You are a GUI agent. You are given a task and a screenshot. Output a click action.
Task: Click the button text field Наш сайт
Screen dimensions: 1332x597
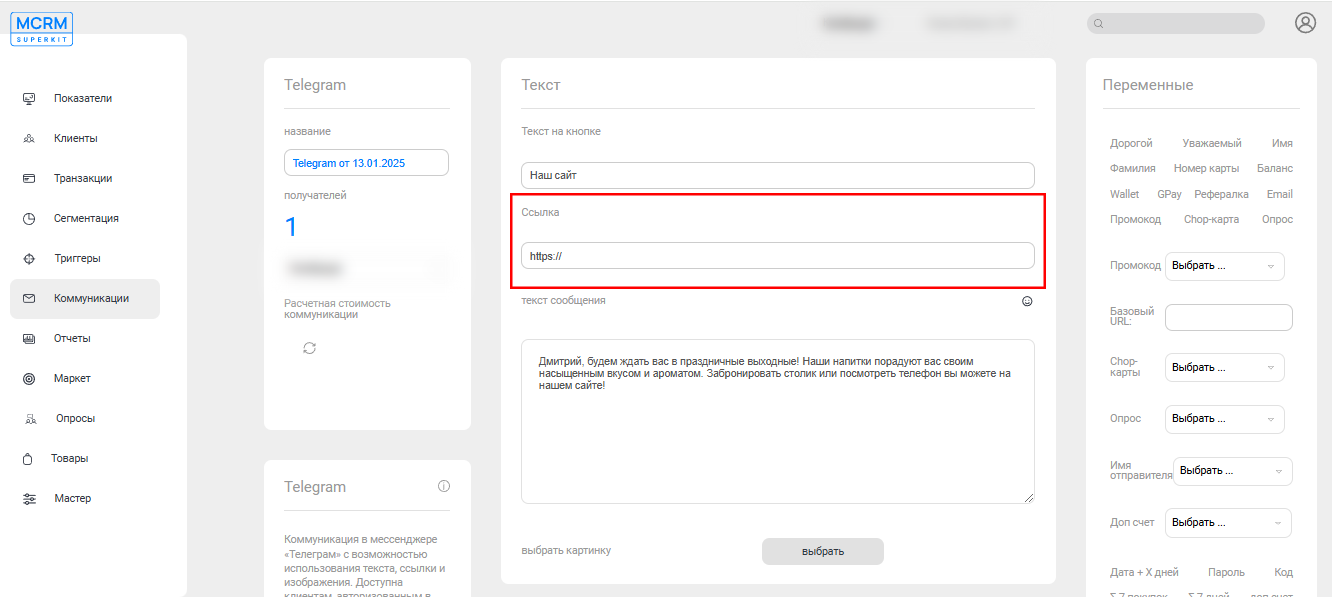pyautogui.click(x=777, y=175)
